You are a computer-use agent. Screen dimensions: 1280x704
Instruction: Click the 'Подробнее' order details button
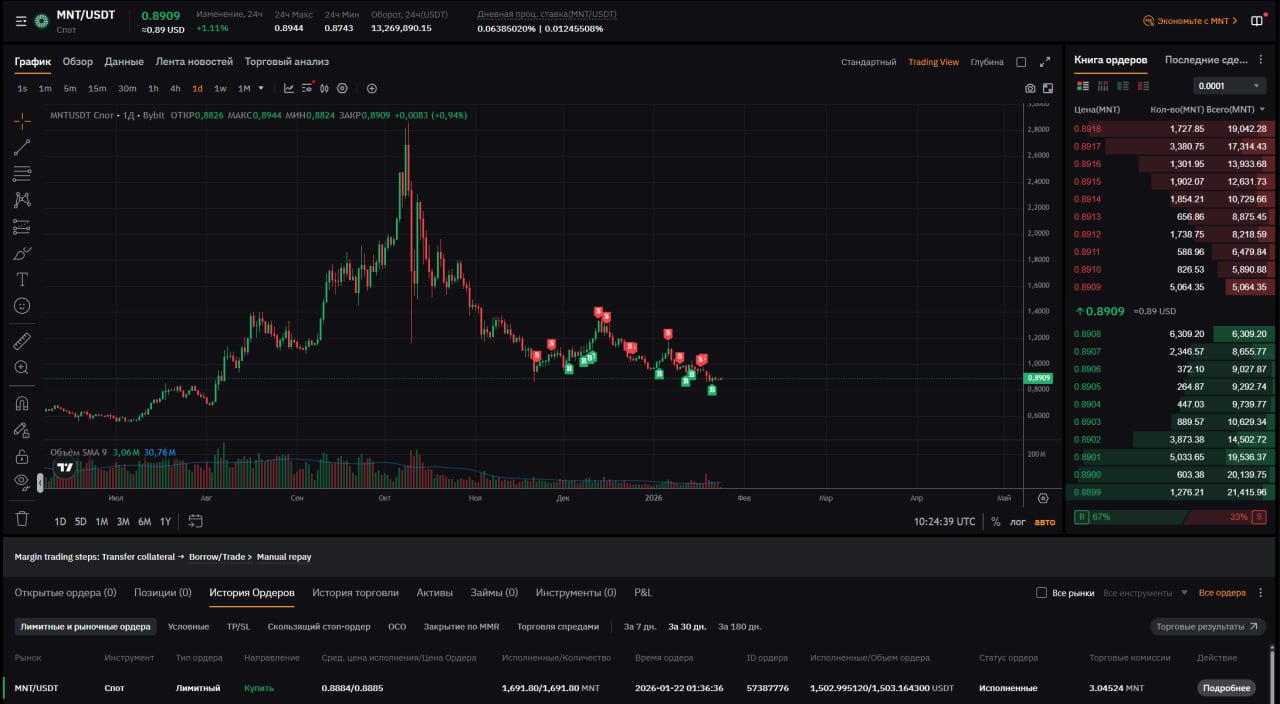tap(1226, 688)
